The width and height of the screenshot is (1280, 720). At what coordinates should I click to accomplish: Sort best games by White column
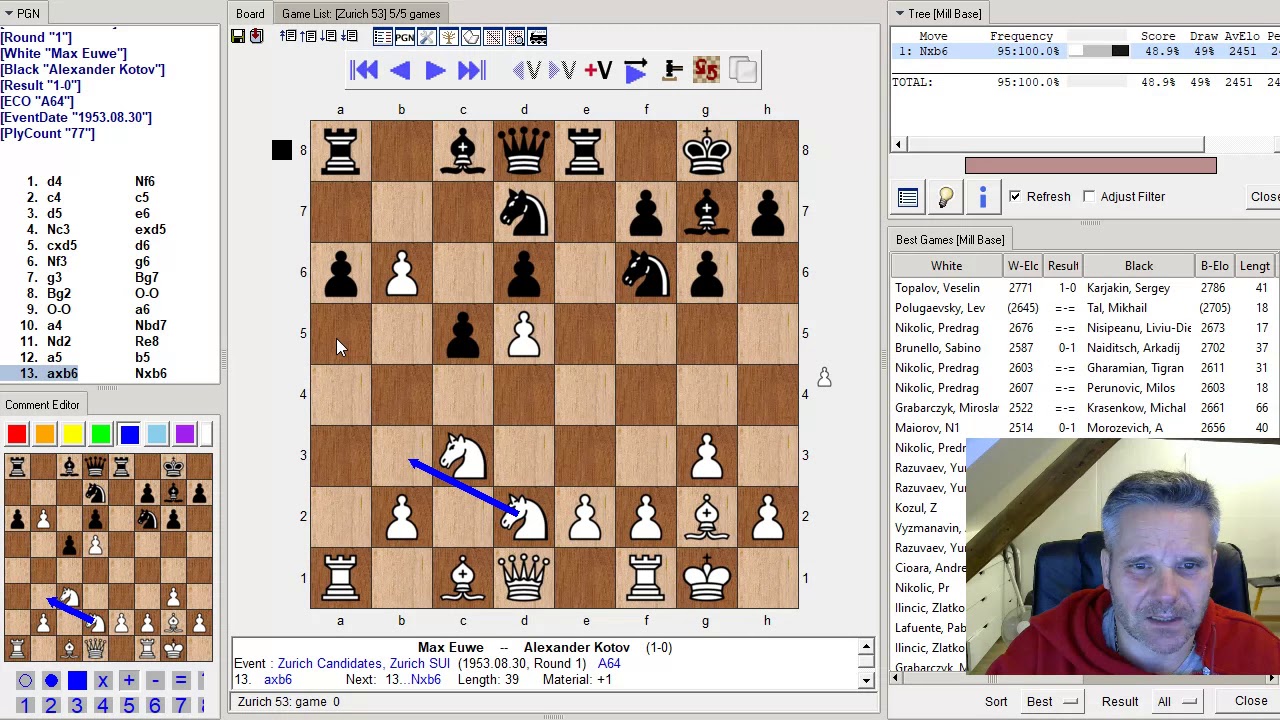click(x=947, y=266)
